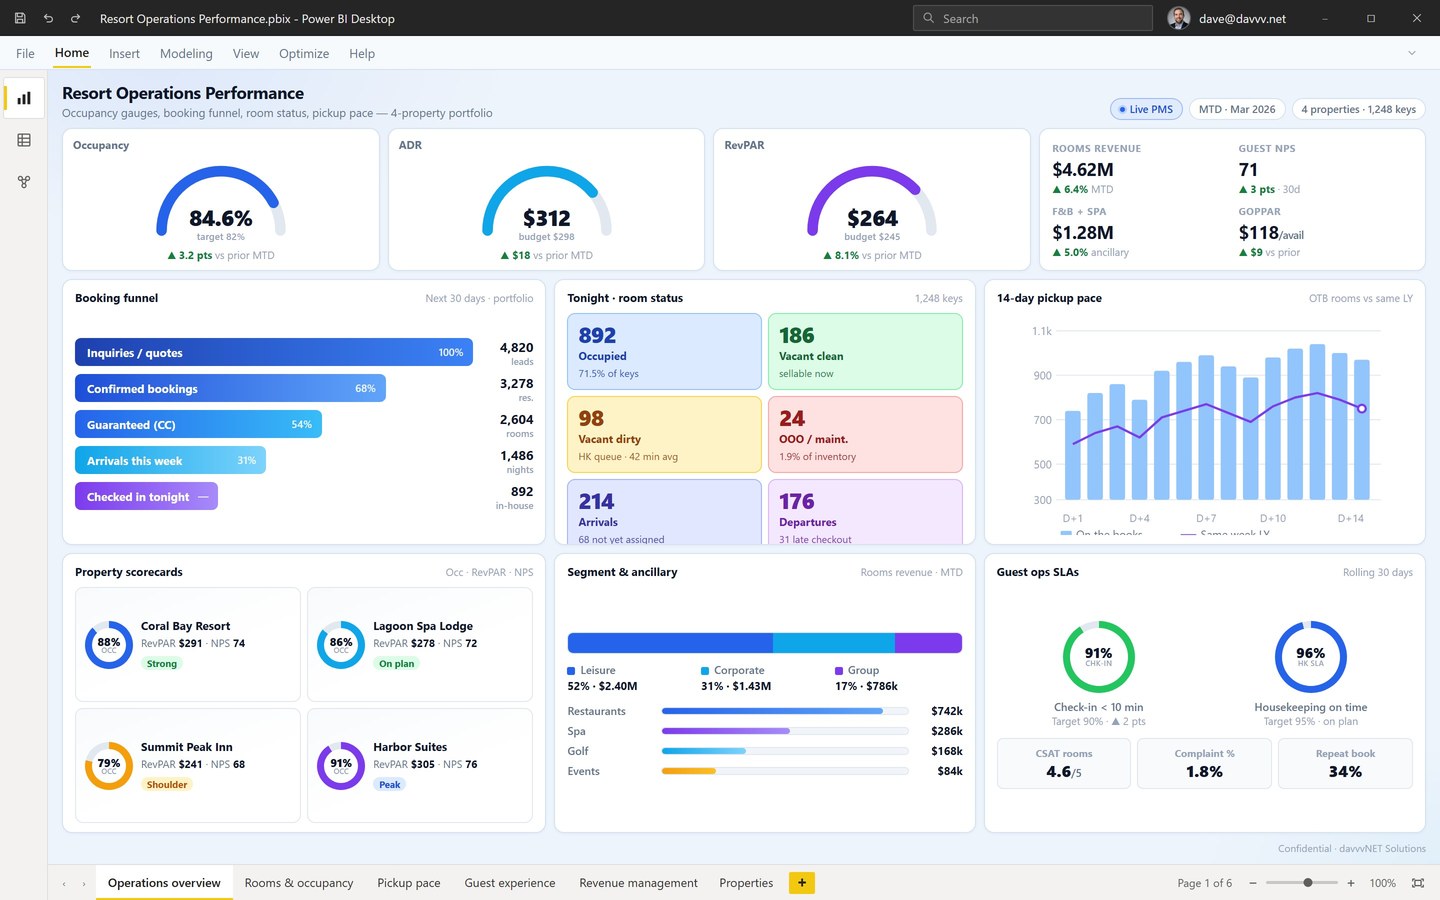Select the Arrivals this week funnel bar
Image resolution: width=1440 pixels, height=900 pixels.
pyautogui.click(x=170, y=460)
